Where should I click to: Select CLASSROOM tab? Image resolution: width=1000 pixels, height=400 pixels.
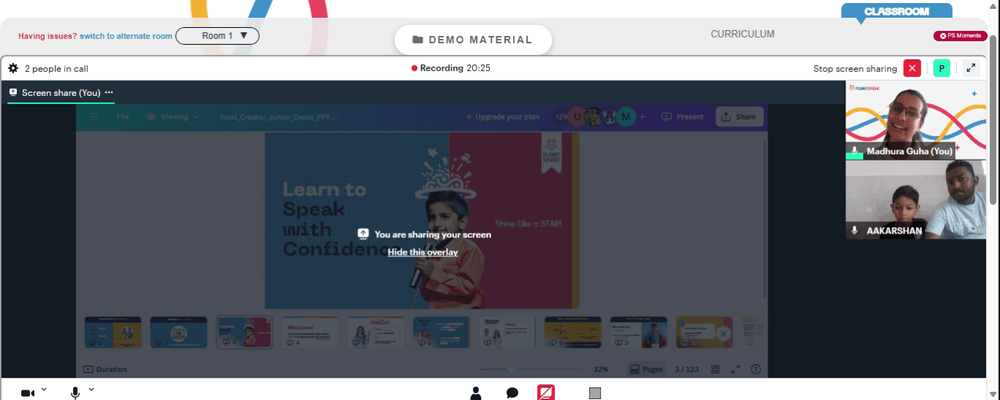[x=896, y=11]
